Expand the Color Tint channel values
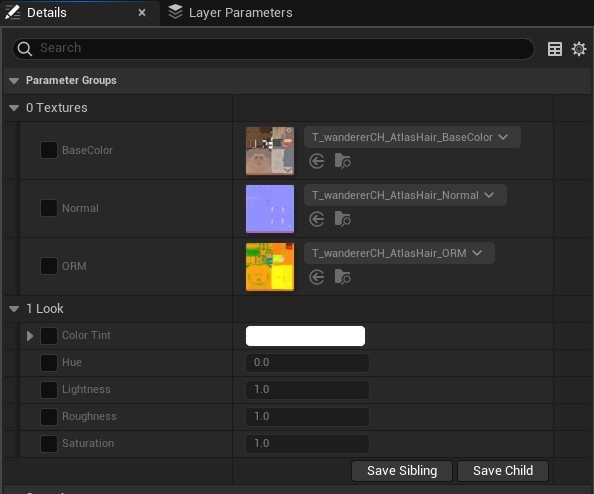The width and height of the screenshot is (594, 494). coord(30,336)
